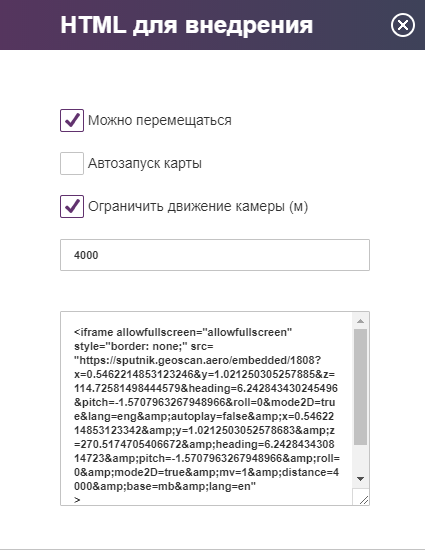Click the Автозапуск карты label text
Viewport: 425px width, 550px height.
click(x=144, y=163)
